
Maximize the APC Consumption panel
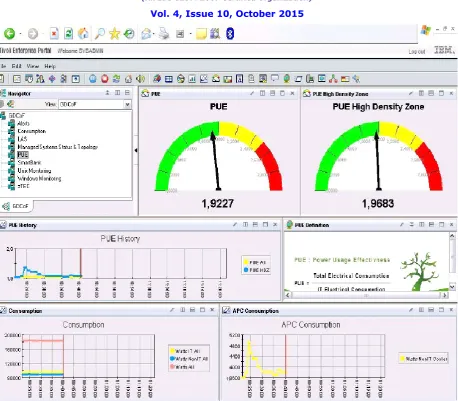(x=441, y=310)
